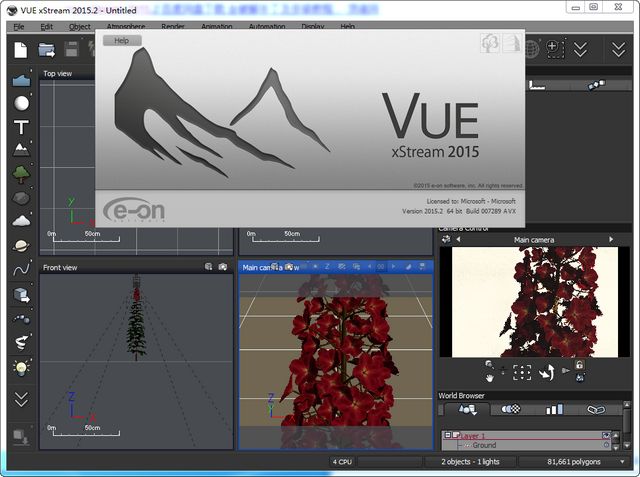Toggle visibility of Layer 1
Screen dimensions: 640x477
[x=606, y=435]
